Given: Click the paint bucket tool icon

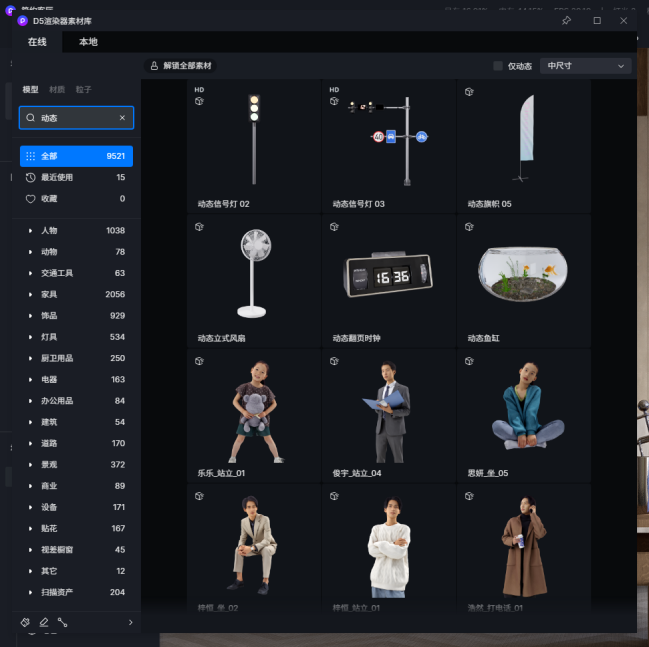Looking at the screenshot, I should click(x=26, y=622).
